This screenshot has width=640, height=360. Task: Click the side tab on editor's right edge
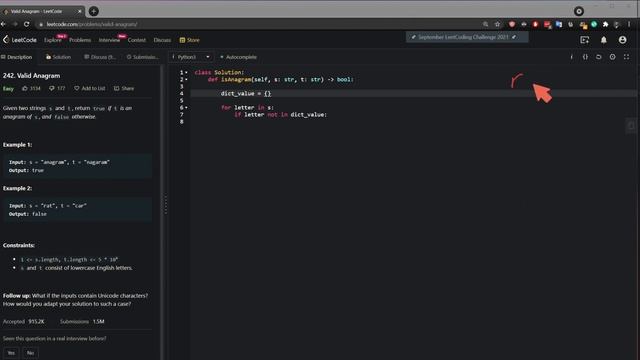pos(631,126)
